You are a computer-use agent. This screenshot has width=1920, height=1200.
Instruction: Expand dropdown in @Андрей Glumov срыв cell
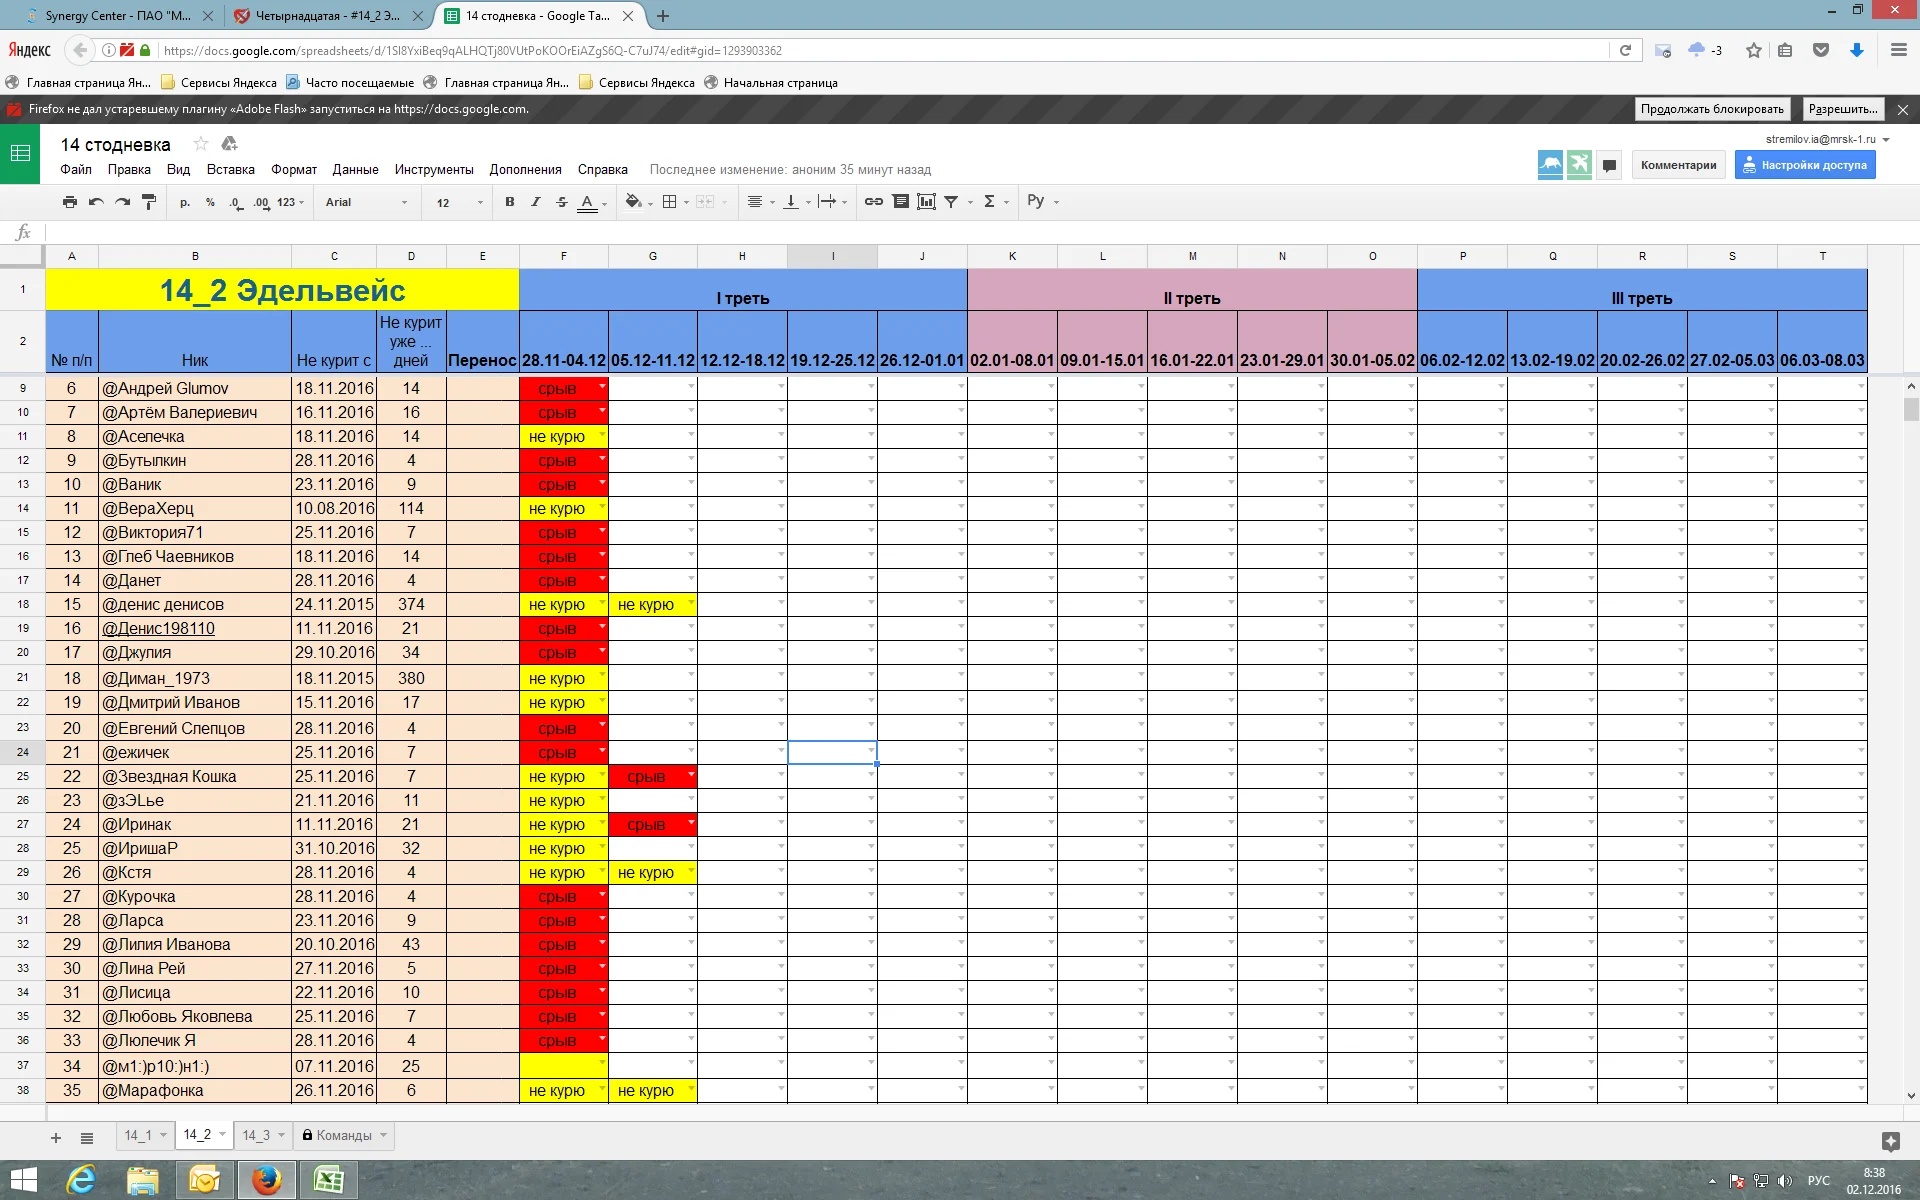(602, 386)
